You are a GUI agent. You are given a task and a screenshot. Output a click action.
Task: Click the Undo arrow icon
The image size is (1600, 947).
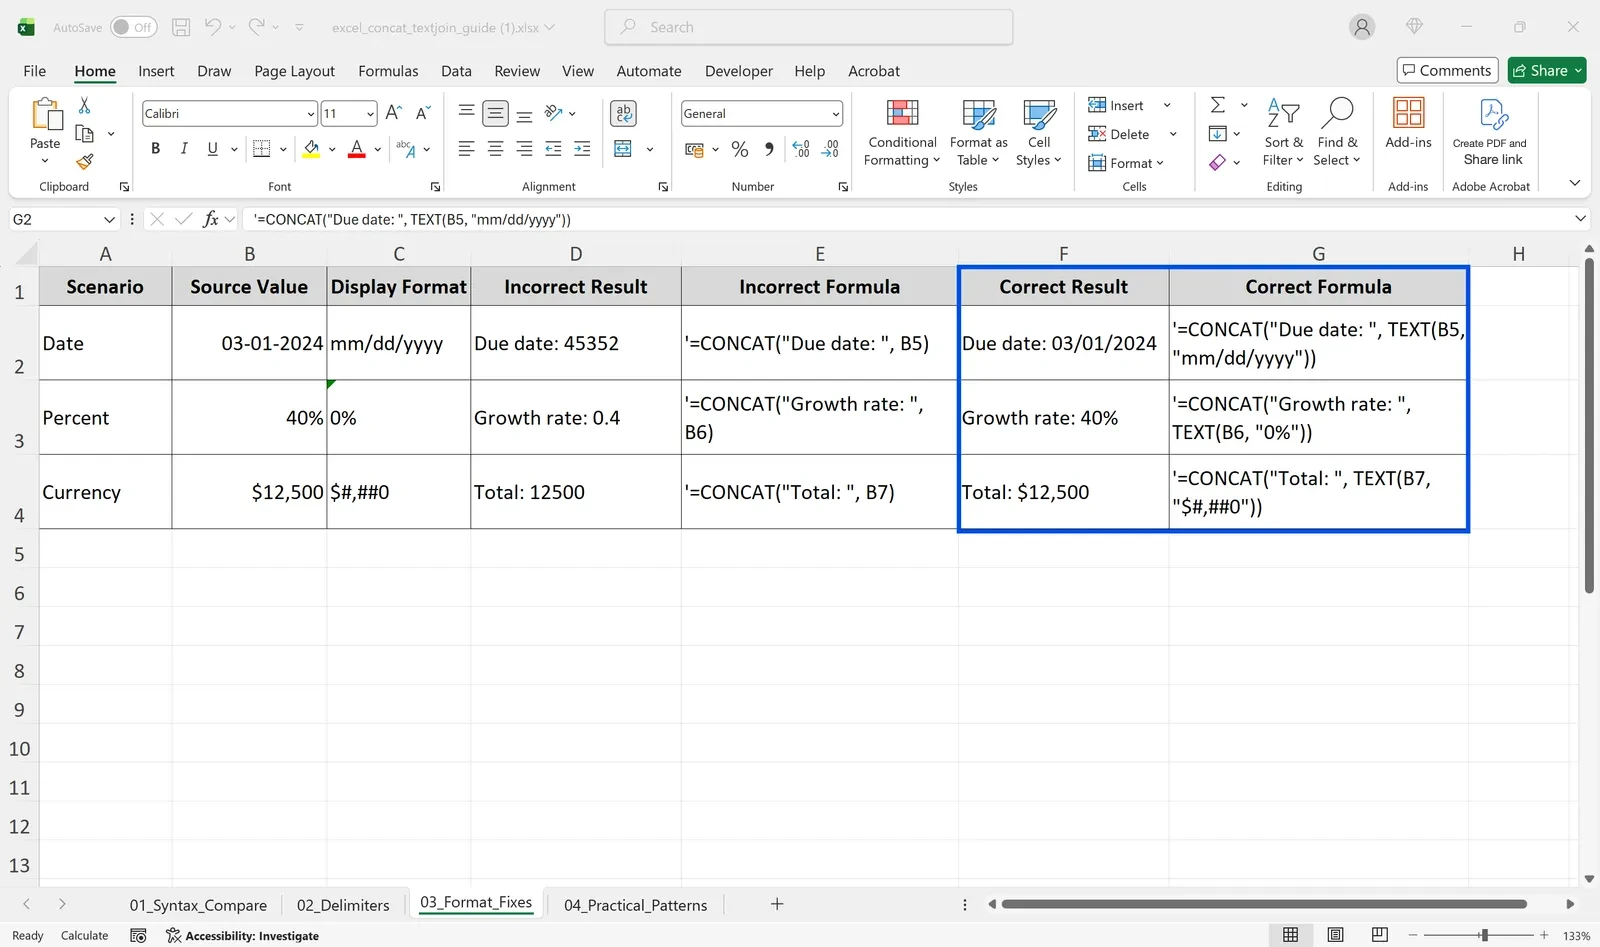(213, 27)
